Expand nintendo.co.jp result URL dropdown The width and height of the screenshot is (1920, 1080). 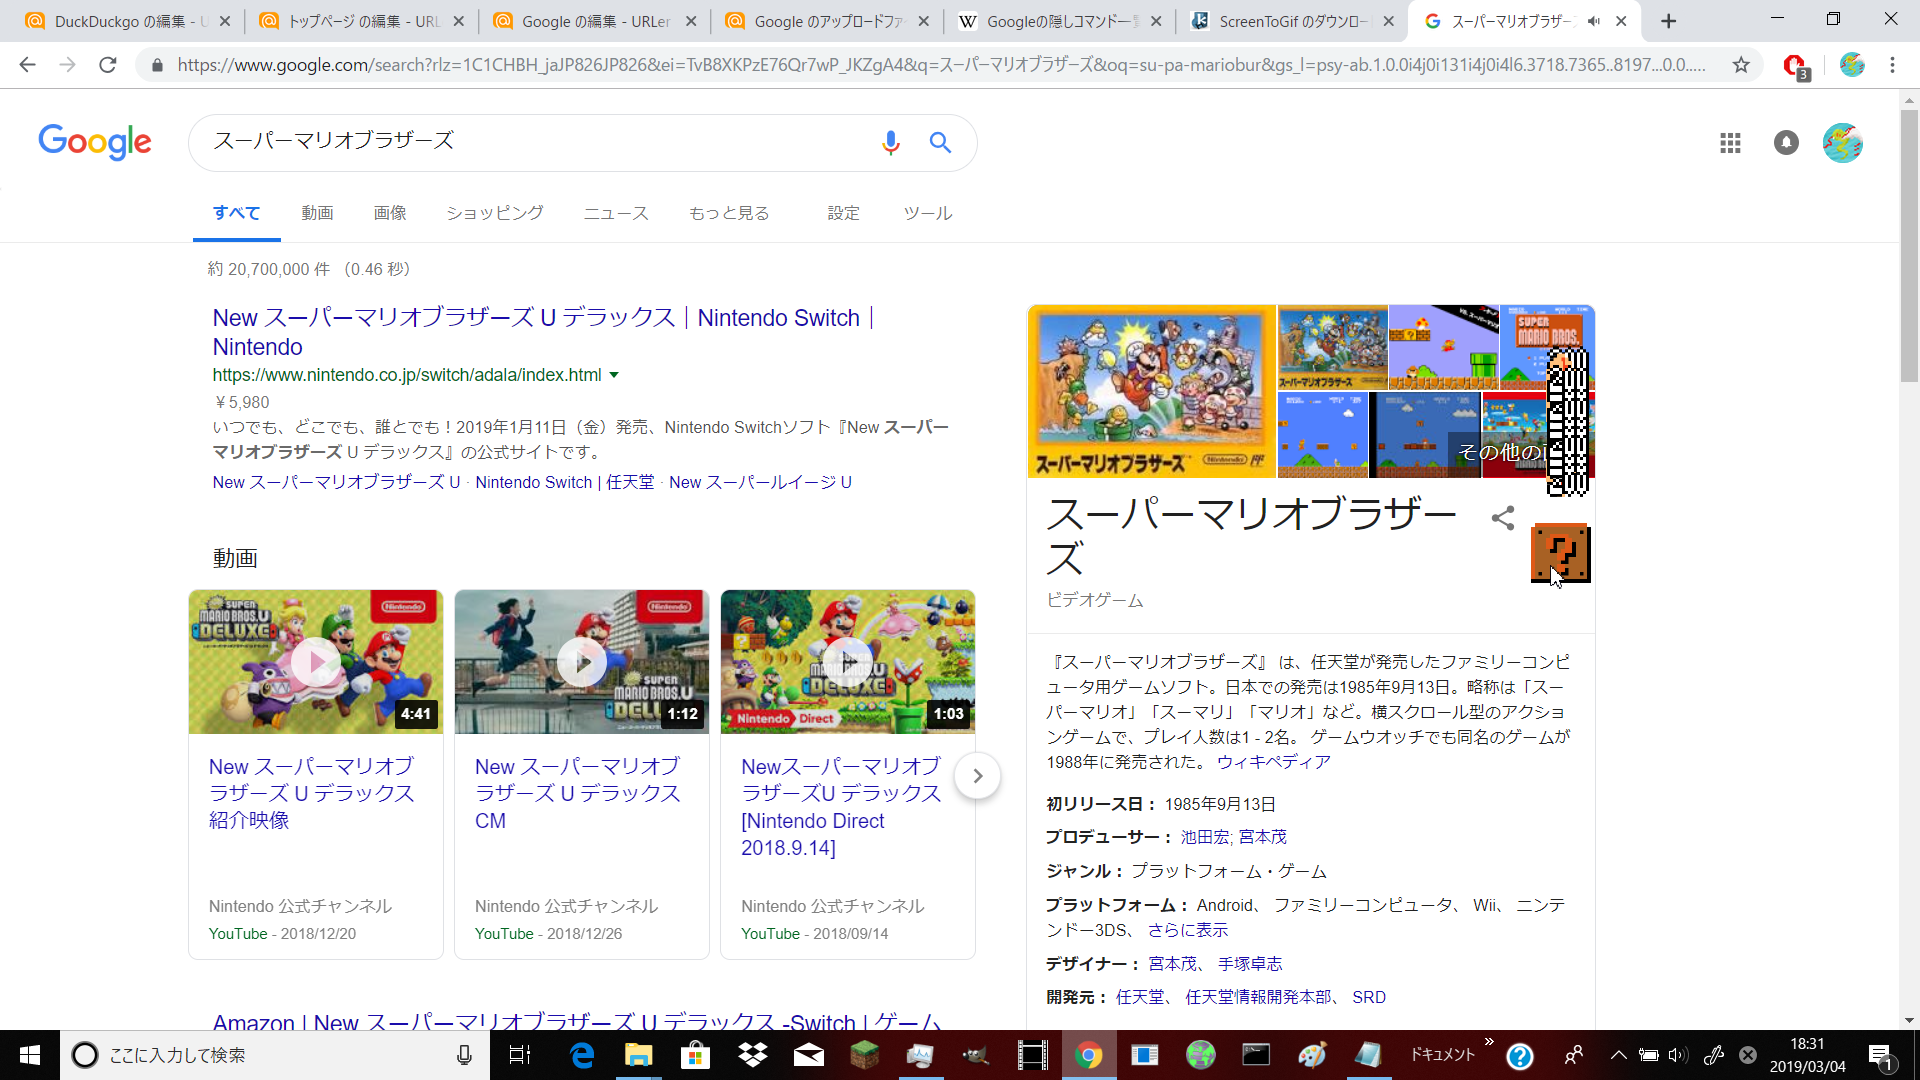(614, 375)
